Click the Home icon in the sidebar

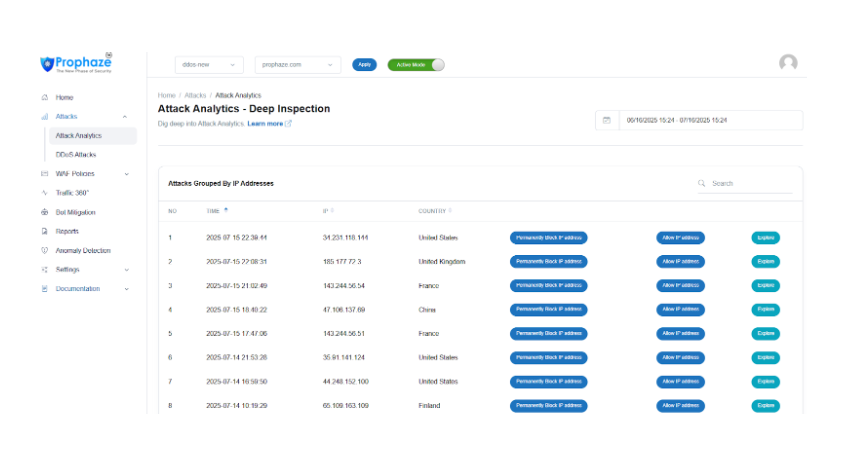(45, 97)
